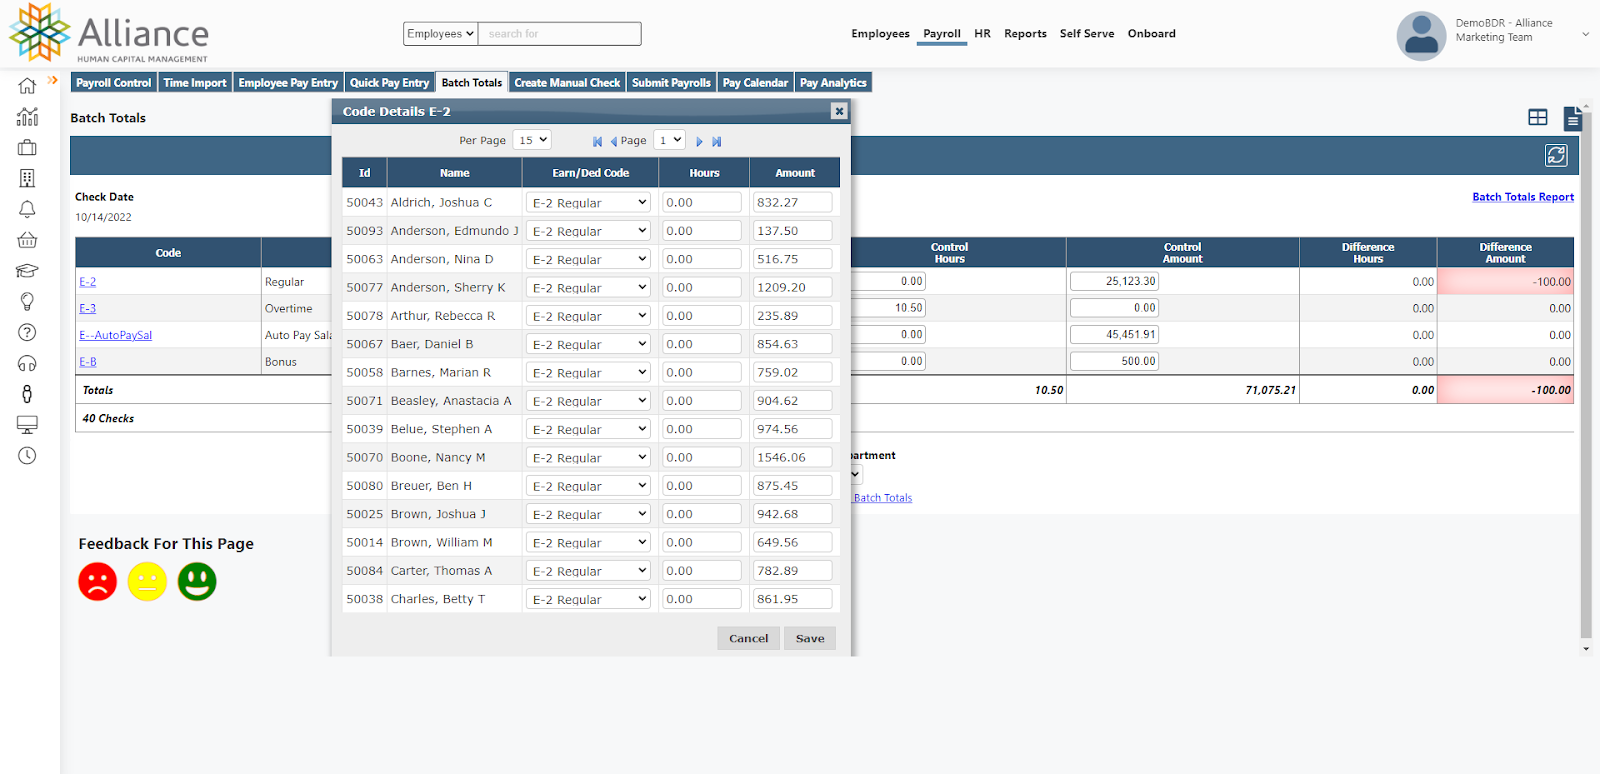
Task: Open Earn/Ded Code dropdown for Baer, Daniel B
Action: 588,344
